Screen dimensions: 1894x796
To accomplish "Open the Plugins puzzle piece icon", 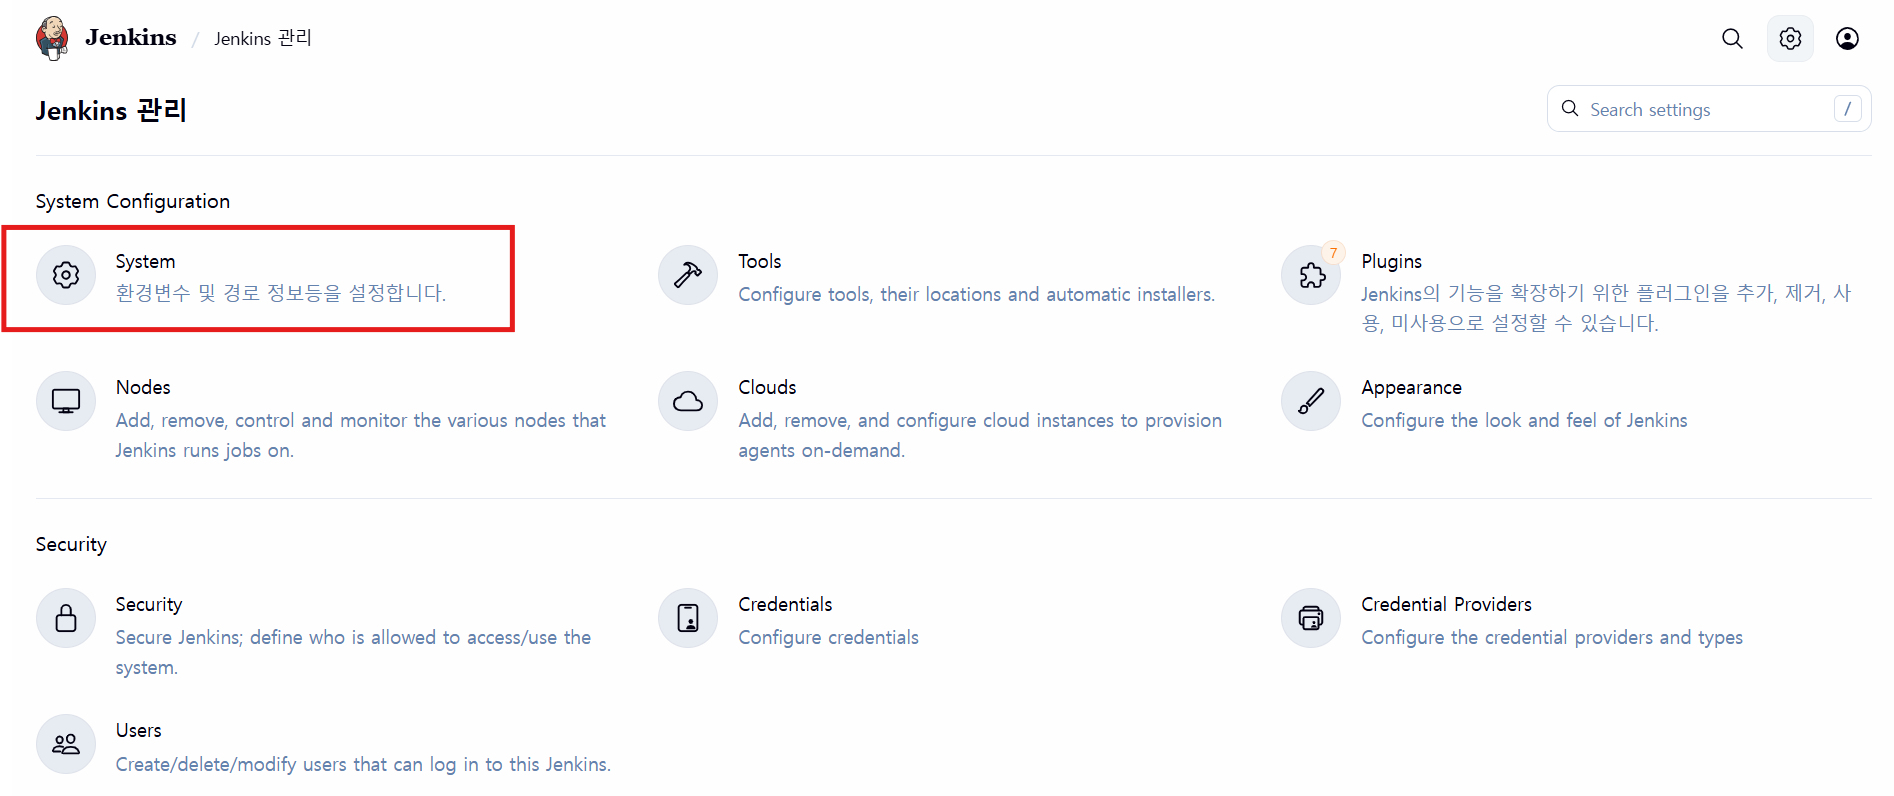I will [1311, 275].
